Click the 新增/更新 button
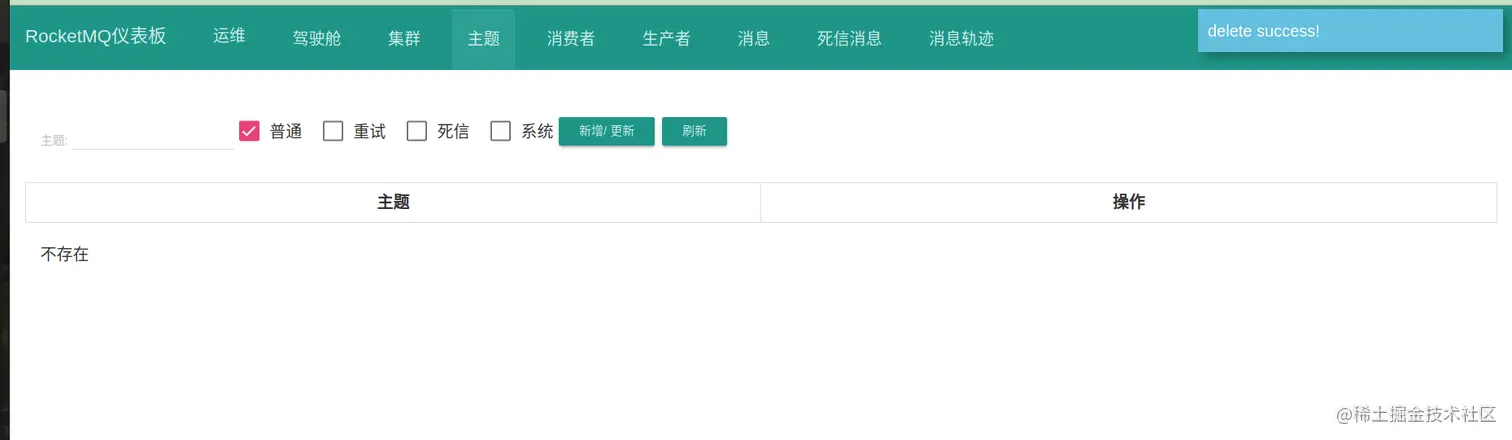 point(607,131)
